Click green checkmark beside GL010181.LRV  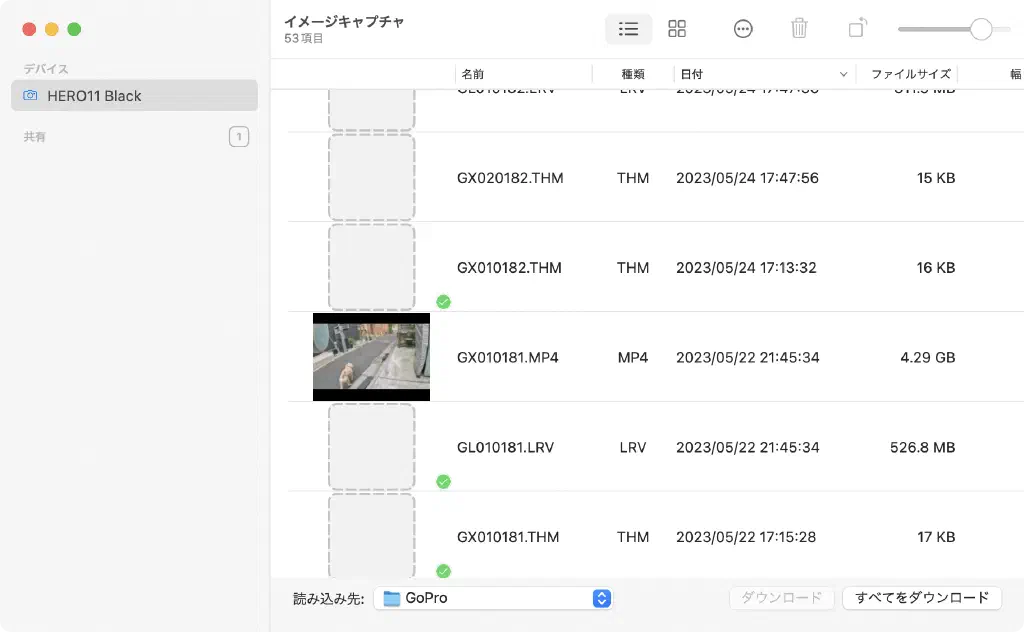(443, 482)
